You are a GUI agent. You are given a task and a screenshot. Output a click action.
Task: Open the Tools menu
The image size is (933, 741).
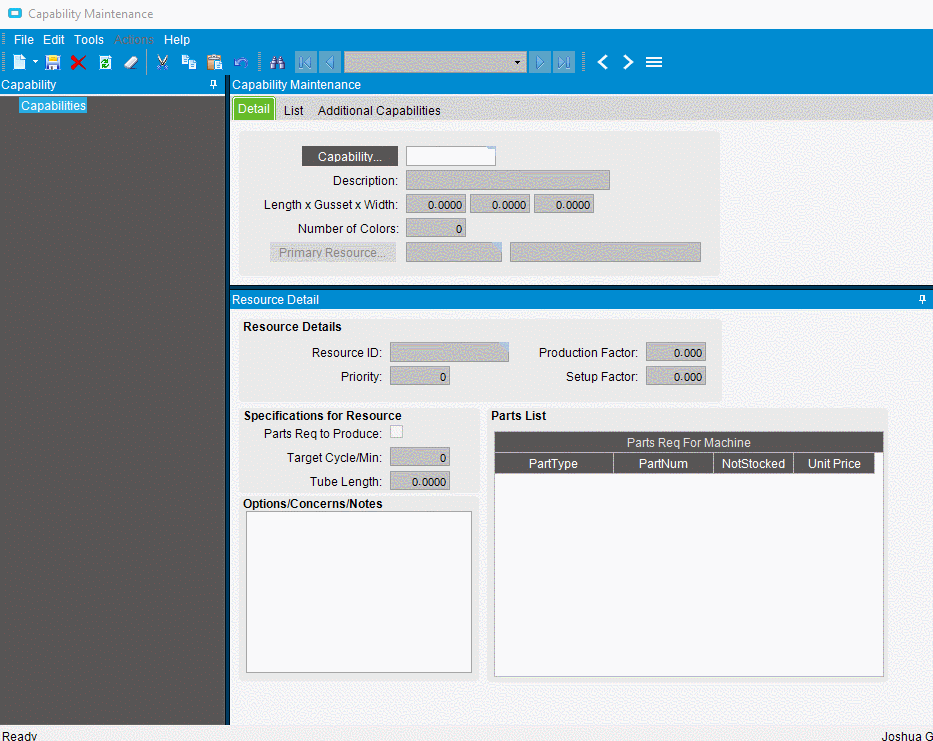pyautogui.click(x=89, y=40)
